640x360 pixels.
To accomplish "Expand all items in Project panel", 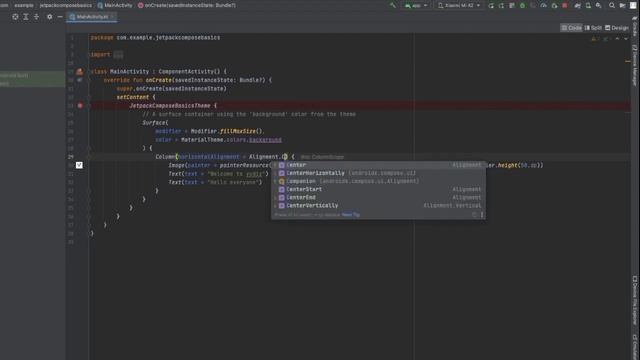I will [x=26, y=17].
